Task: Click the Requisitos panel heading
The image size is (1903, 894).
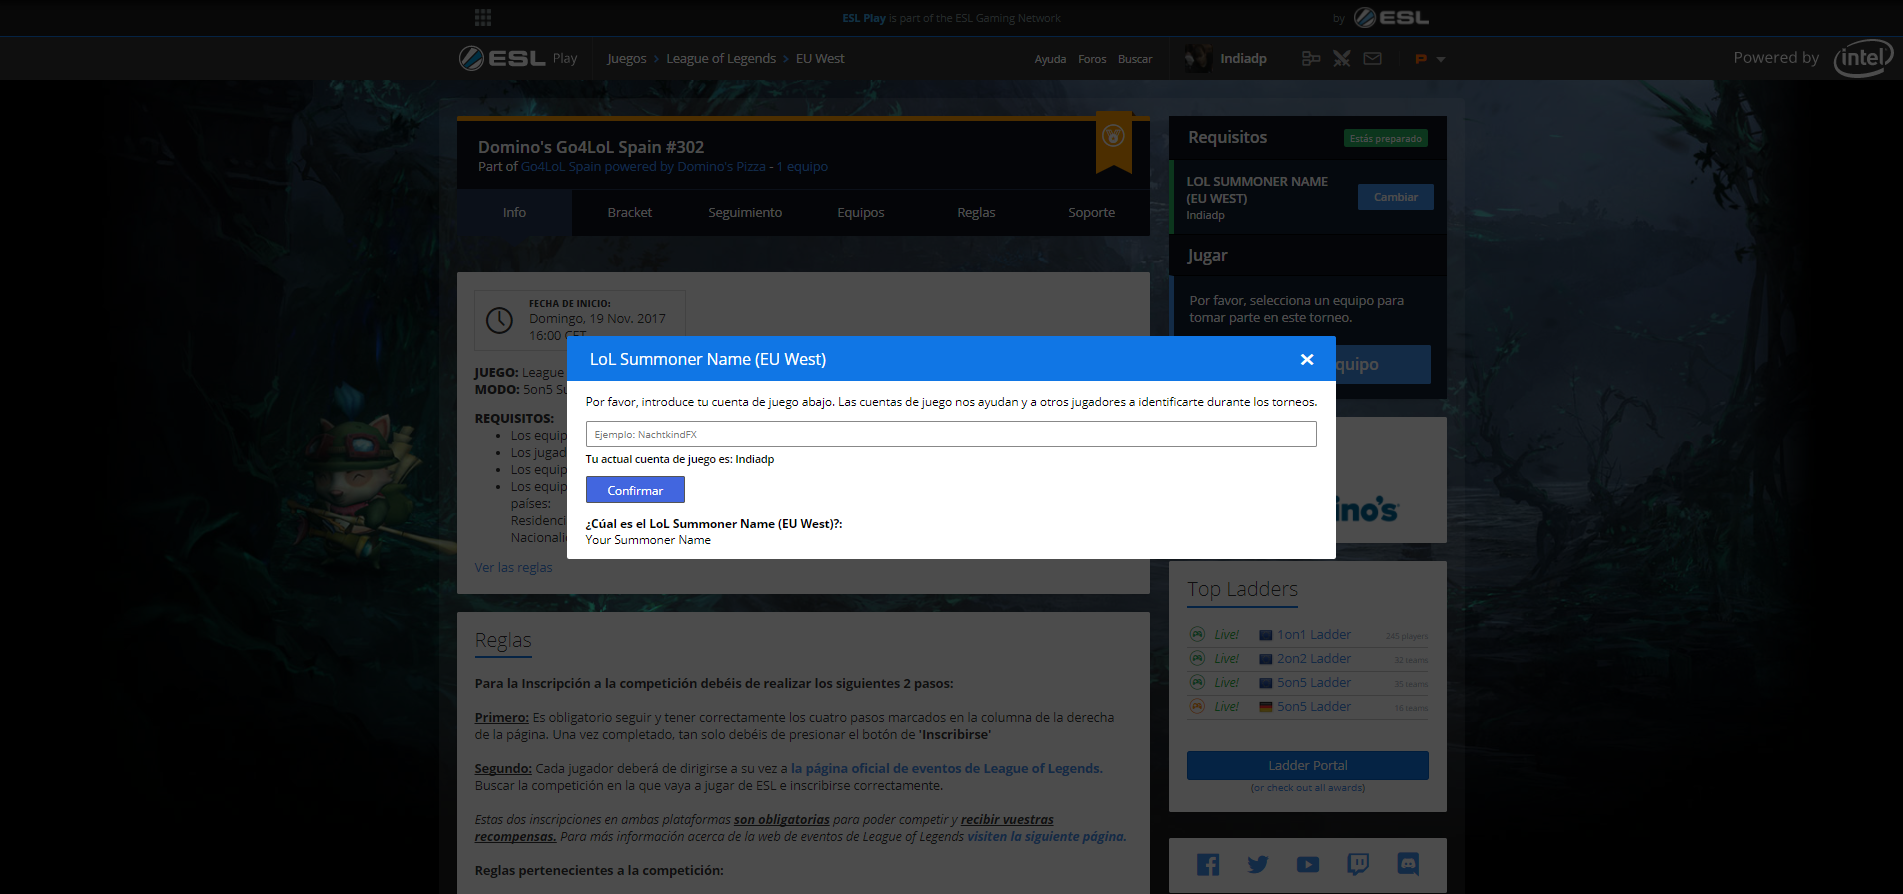Action: click(x=1227, y=138)
